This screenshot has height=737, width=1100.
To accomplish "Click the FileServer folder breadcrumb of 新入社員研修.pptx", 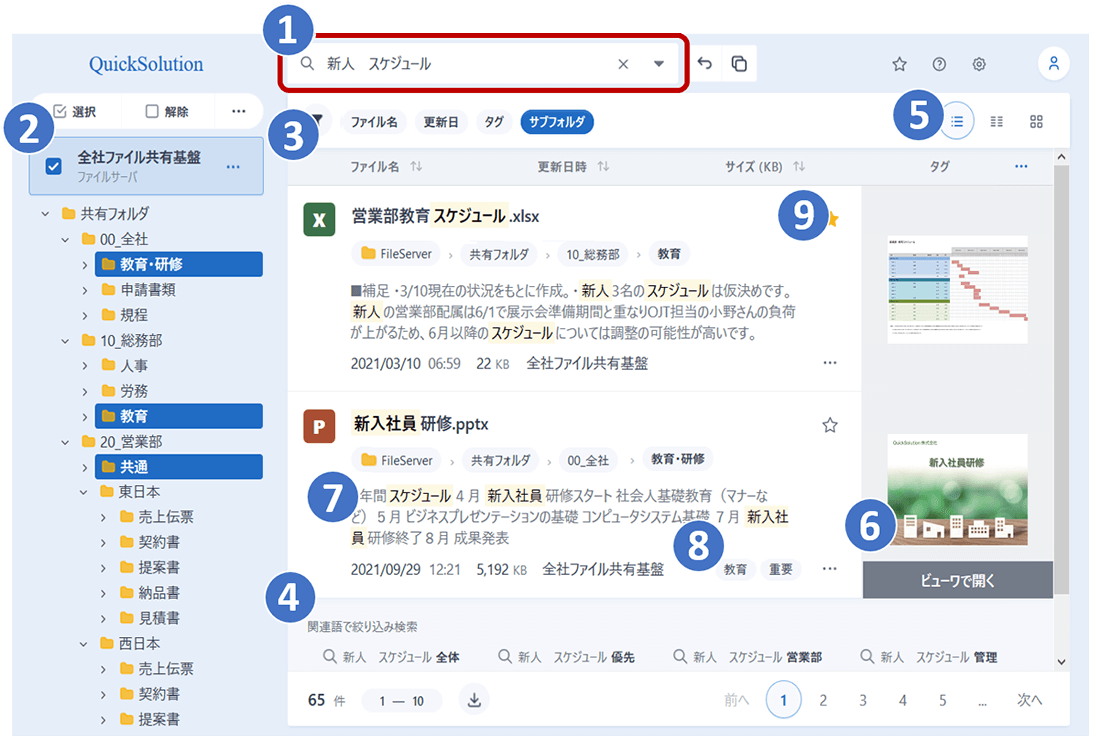I will [x=397, y=460].
